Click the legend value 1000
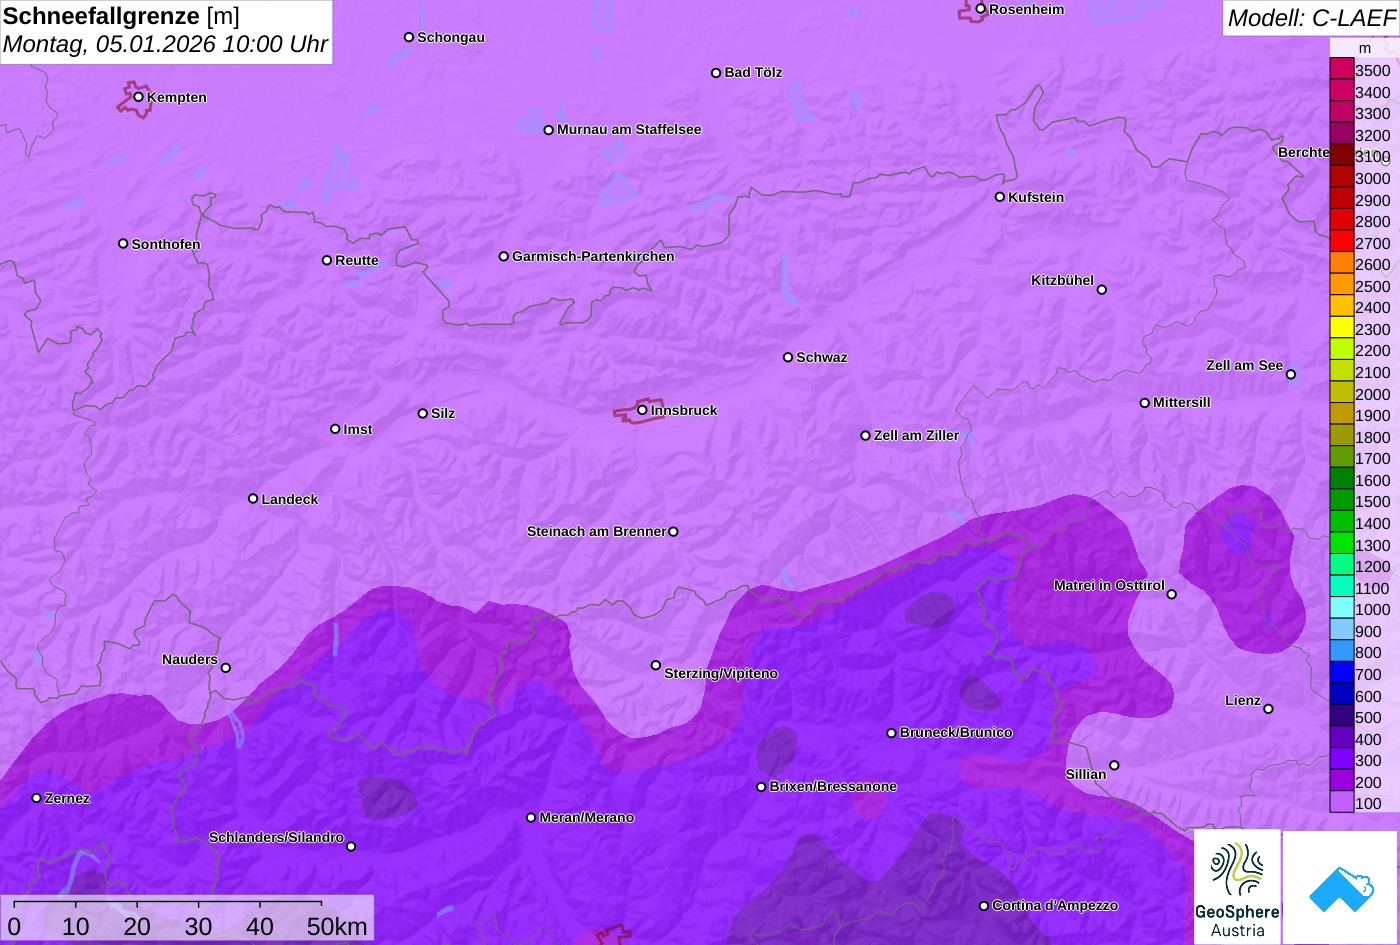This screenshot has width=1400, height=945. tap(1372, 609)
